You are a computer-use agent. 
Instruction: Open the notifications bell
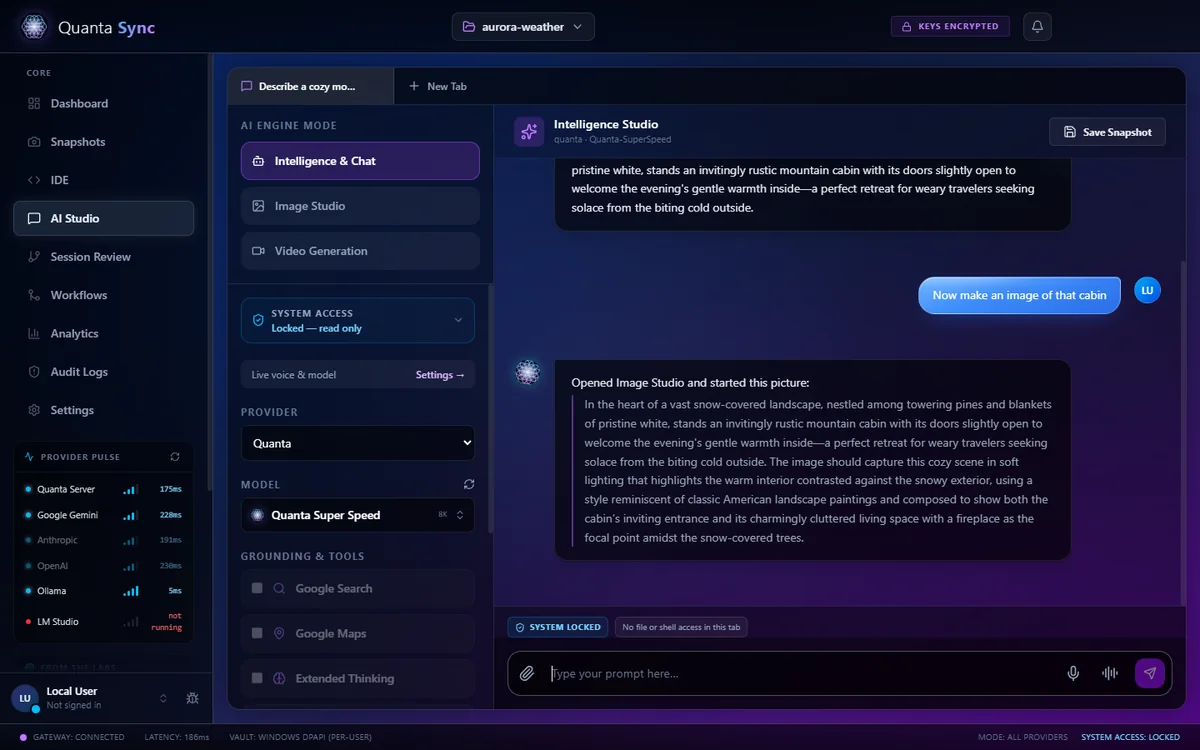pos(1037,27)
